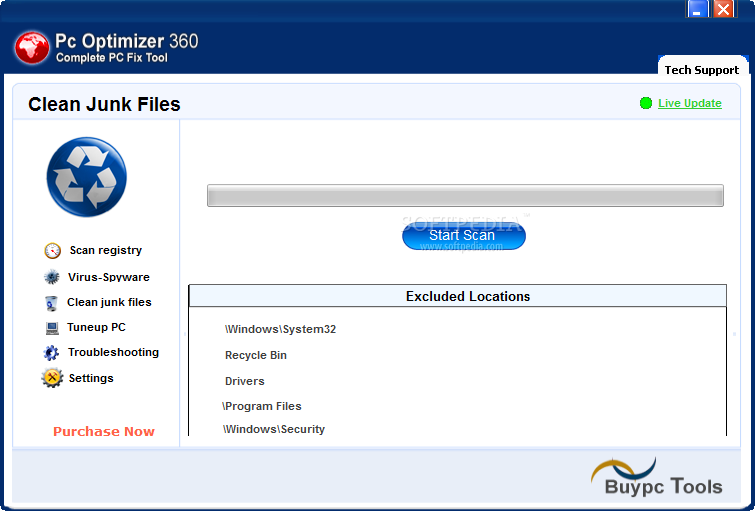Select the \Program Files excluded location

[262, 406]
